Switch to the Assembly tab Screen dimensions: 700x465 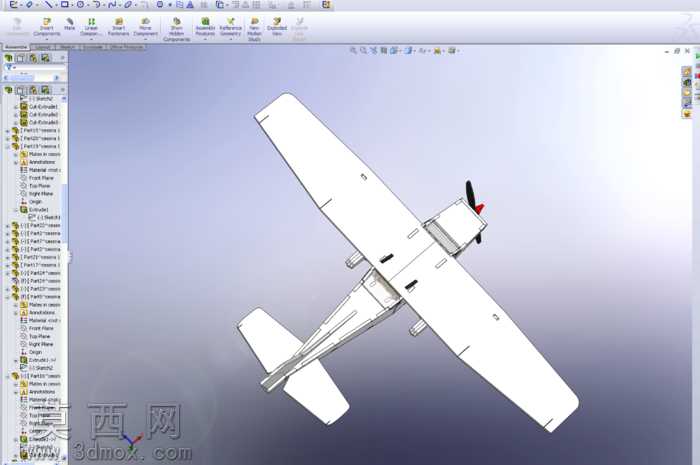(x=16, y=47)
